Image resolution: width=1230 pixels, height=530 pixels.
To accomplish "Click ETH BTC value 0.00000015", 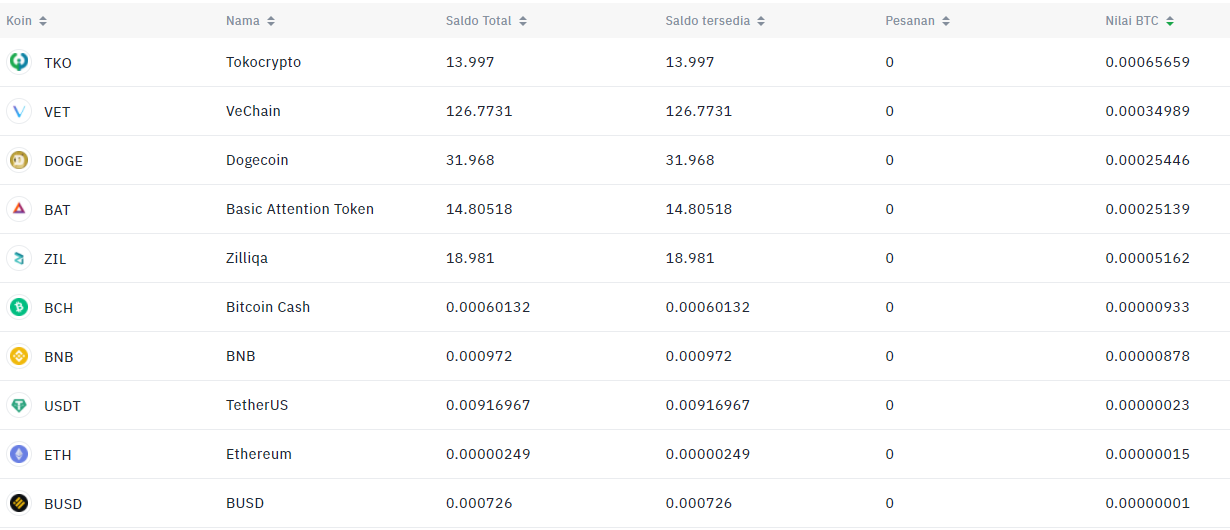I will click(x=1148, y=454).
